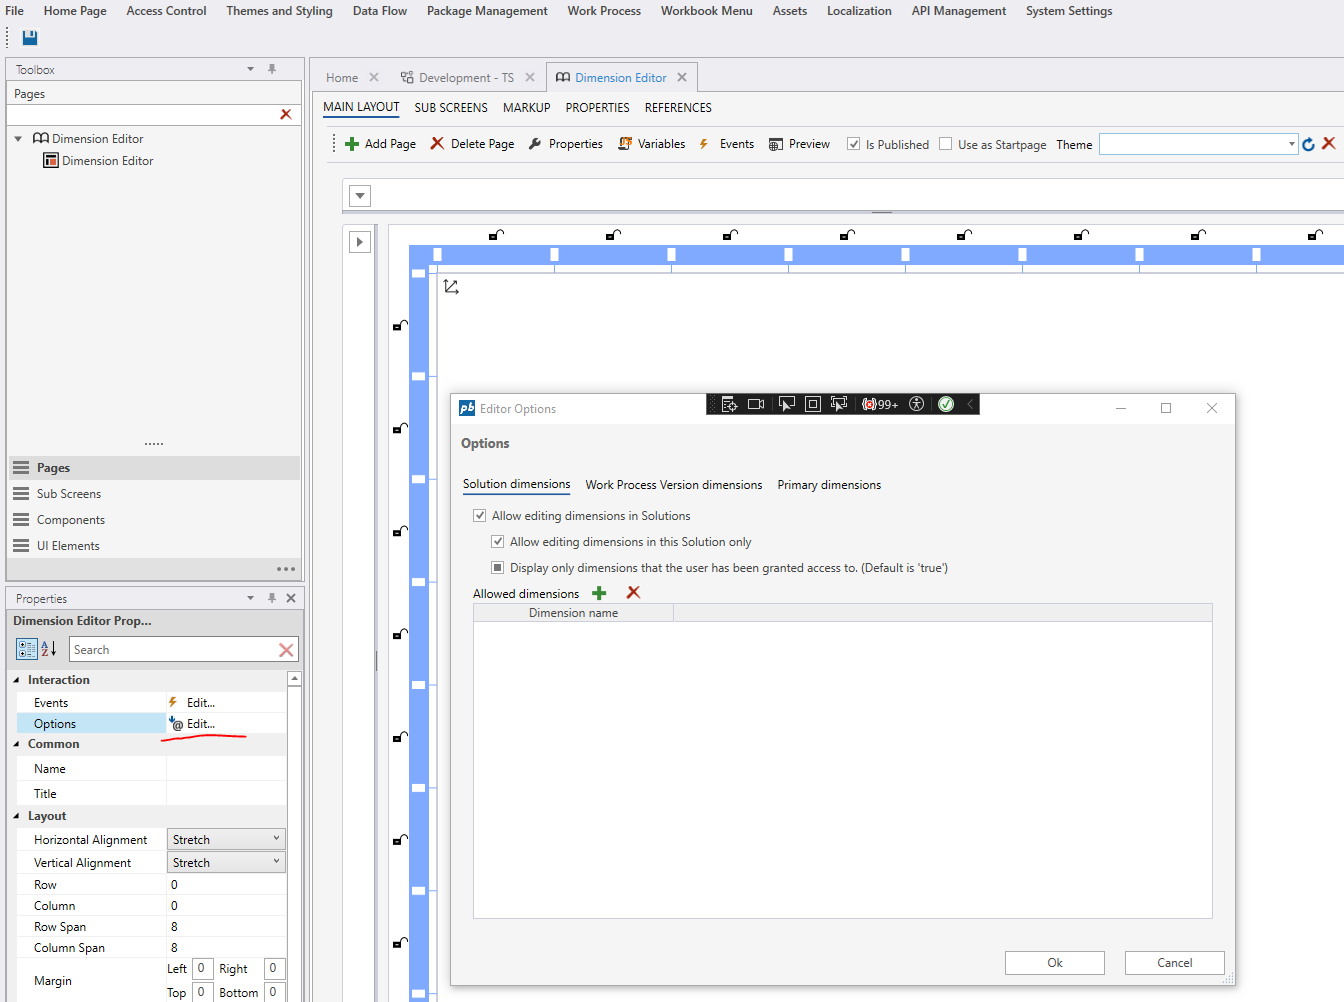
Task: Toggle the Is Published checkbox
Action: [x=853, y=144]
